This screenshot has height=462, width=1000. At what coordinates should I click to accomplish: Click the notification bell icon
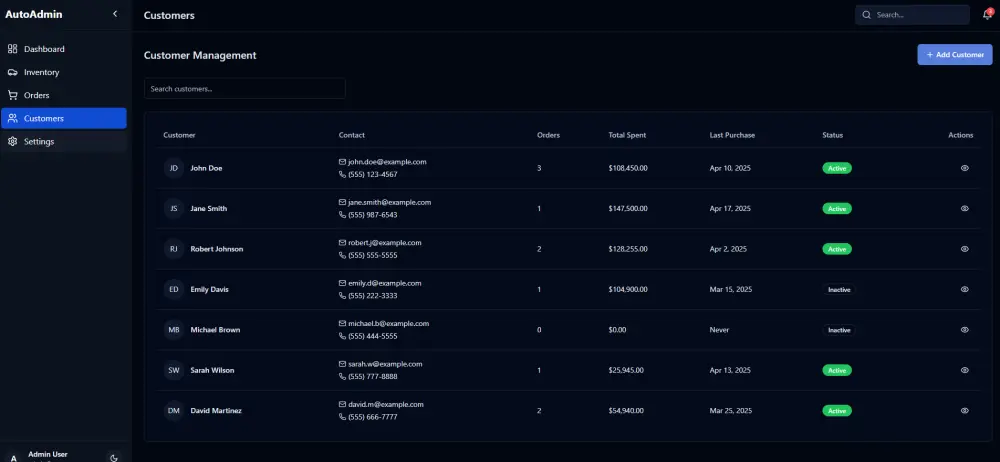click(987, 15)
